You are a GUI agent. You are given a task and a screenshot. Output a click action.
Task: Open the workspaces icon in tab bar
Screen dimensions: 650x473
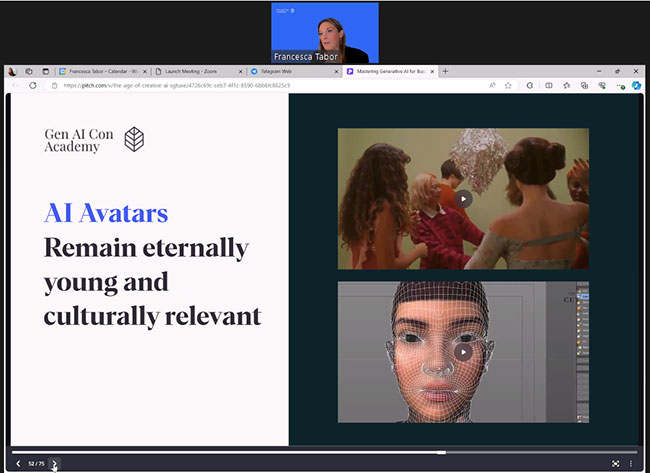[x=29, y=71]
